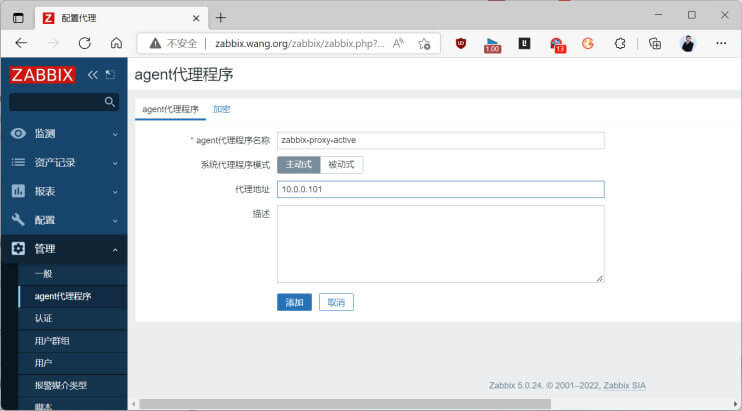This screenshot has width=742, height=411.
Task: Click the sidebar hide icon next to chevrons
Action: (110, 75)
